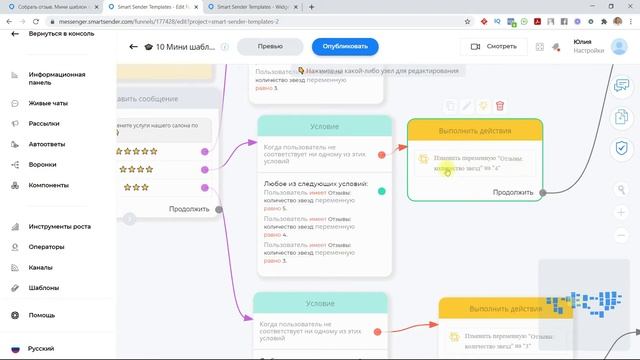Reload the page in browser
The image size is (640, 360).
36,22
